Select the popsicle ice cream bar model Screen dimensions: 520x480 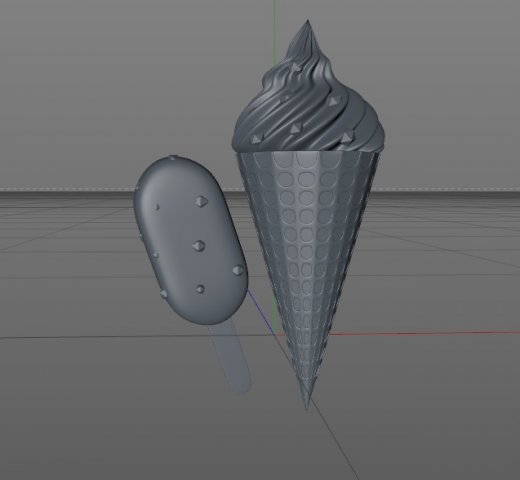tap(191, 240)
